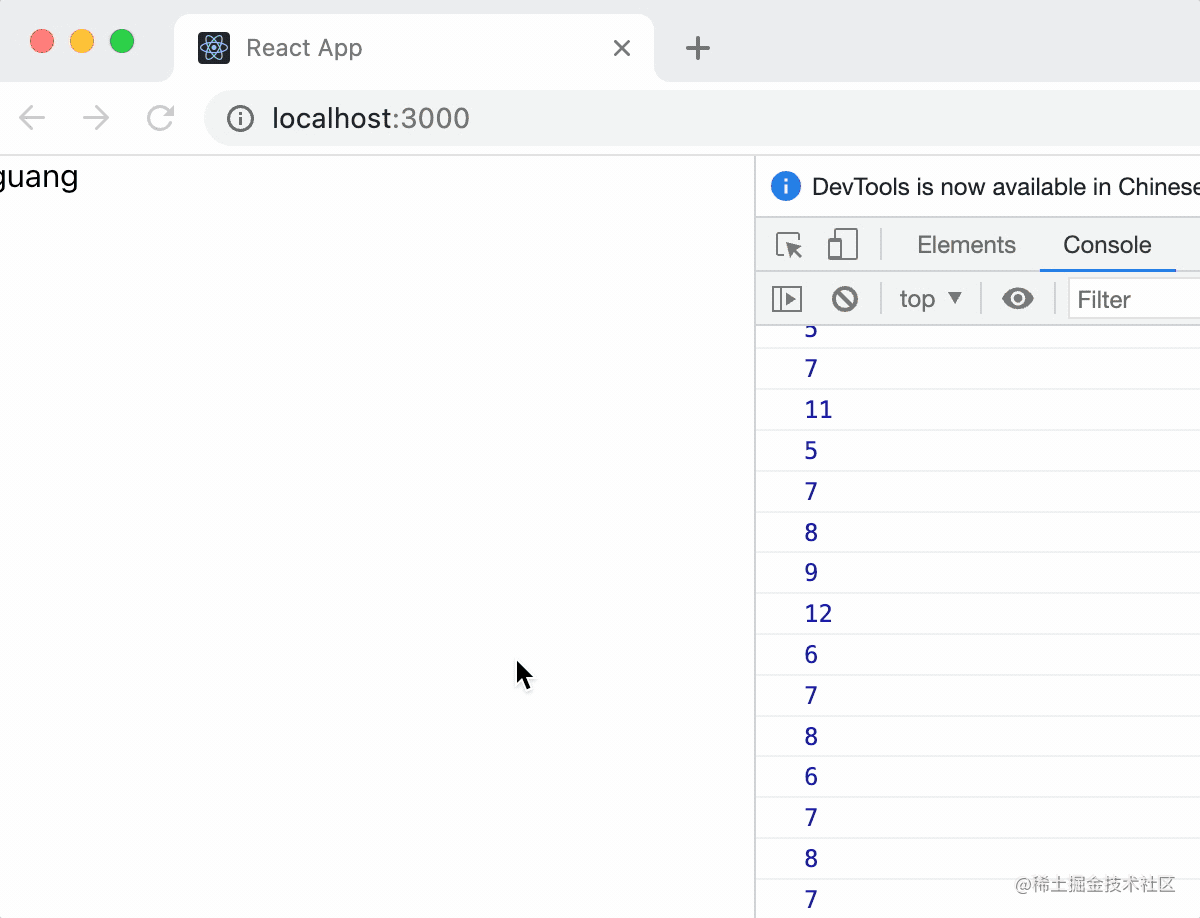Reload the page
This screenshot has height=918, width=1200.
(160, 119)
